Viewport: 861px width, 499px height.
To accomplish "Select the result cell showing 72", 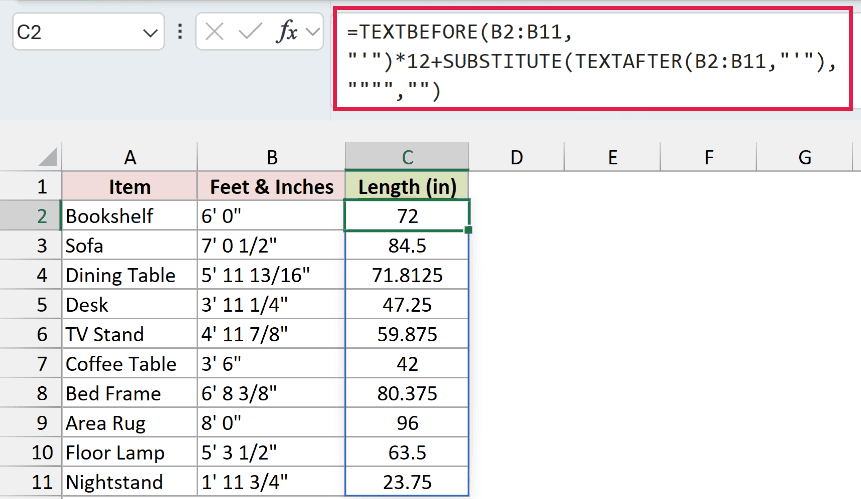I will [407, 216].
